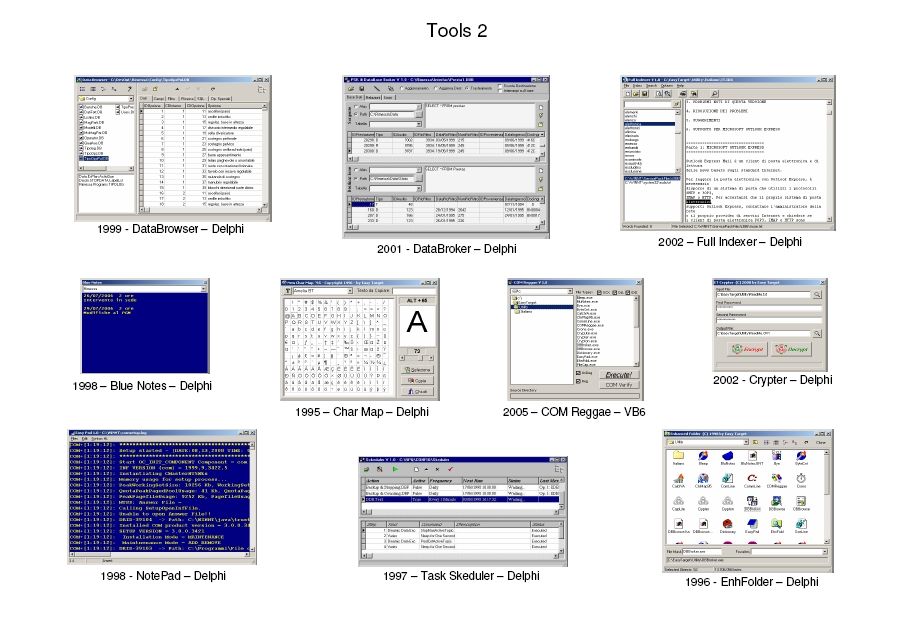Open the Tabella dropdown in DataBroker source section

click(418, 124)
